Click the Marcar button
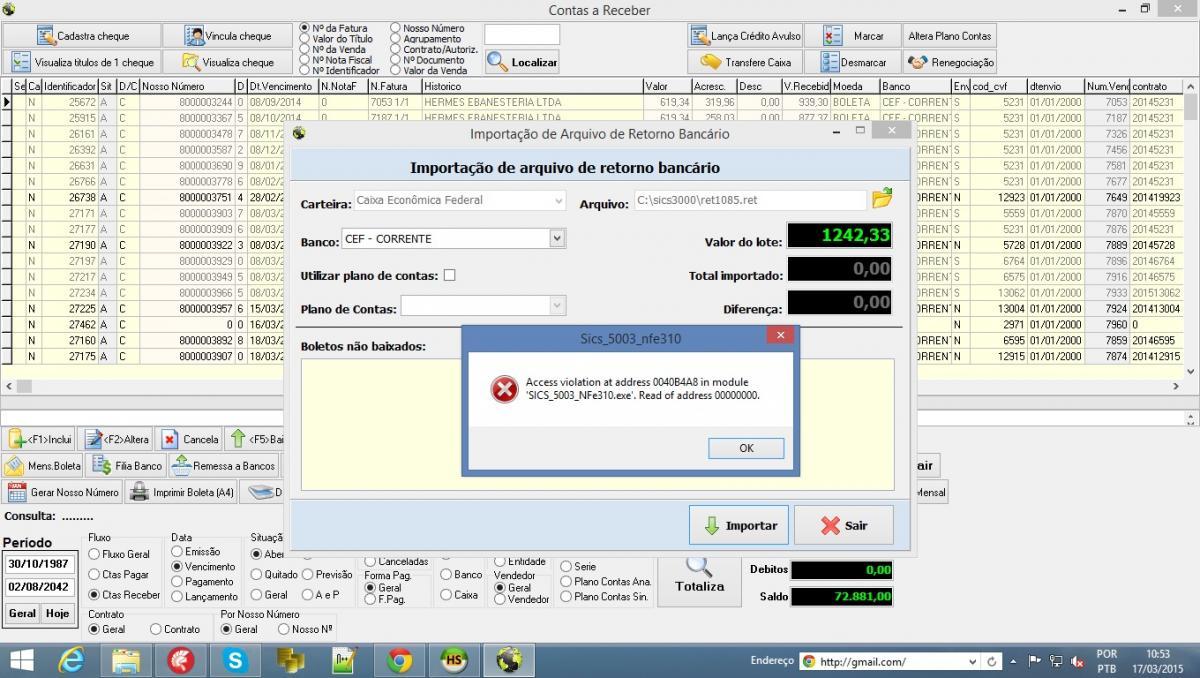Screen dimensions: 1200x678 pyautogui.click(x=854, y=36)
